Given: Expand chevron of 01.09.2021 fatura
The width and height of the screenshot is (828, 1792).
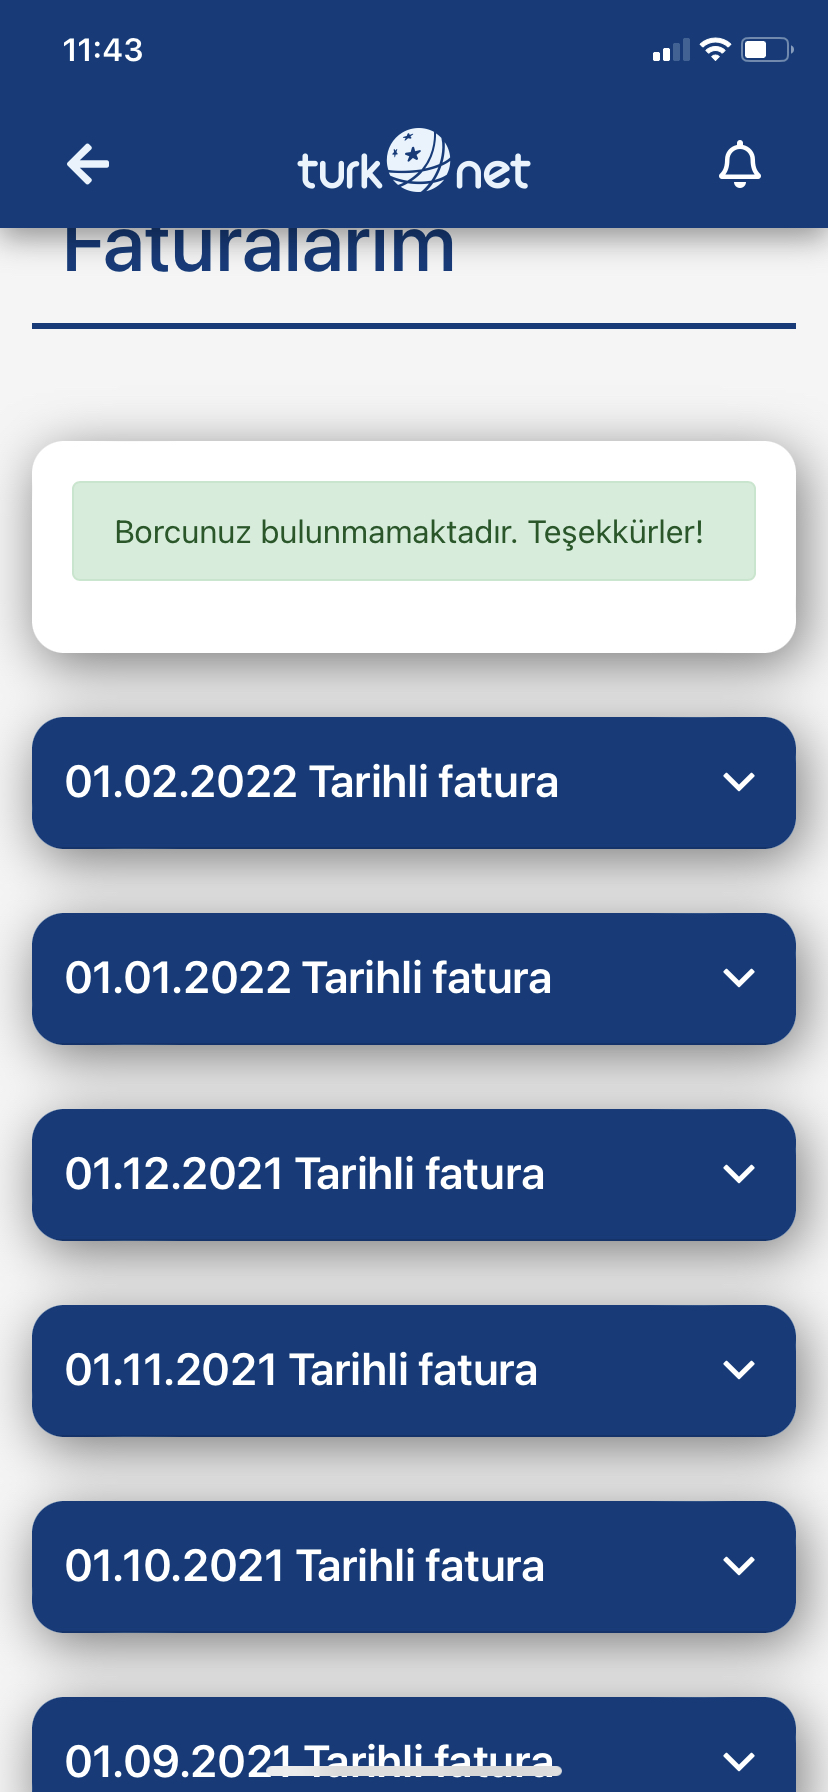Looking at the screenshot, I should tap(739, 1762).
